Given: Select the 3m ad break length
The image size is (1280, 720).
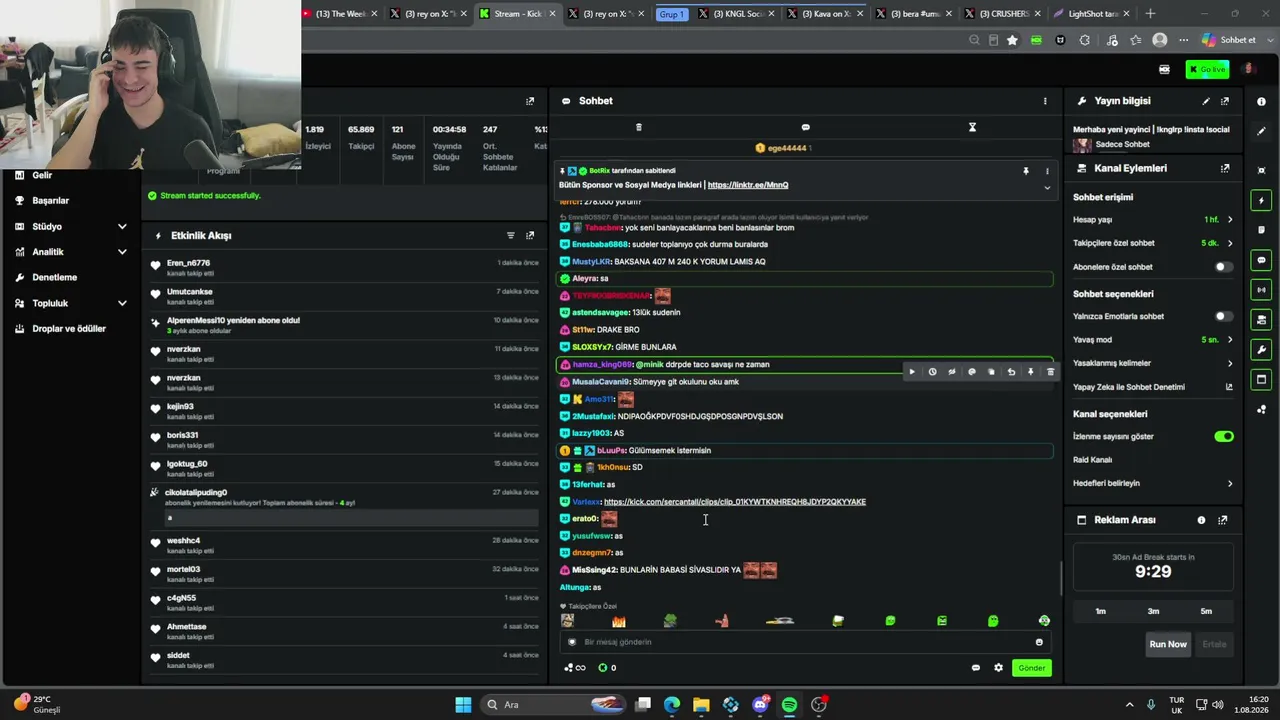Looking at the screenshot, I should pyautogui.click(x=1153, y=611).
